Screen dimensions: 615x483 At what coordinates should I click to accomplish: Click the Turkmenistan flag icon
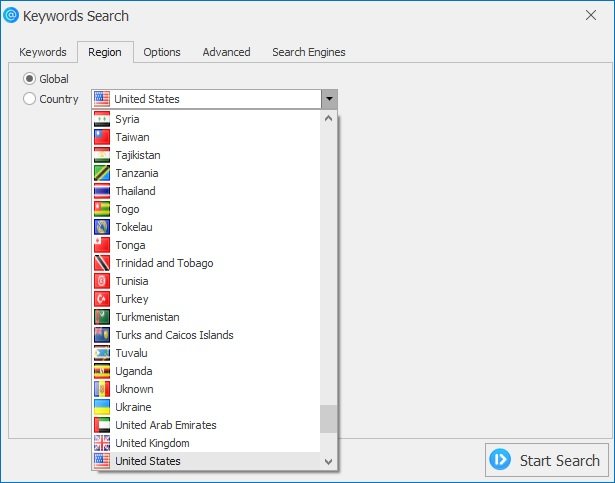point(102,317)
